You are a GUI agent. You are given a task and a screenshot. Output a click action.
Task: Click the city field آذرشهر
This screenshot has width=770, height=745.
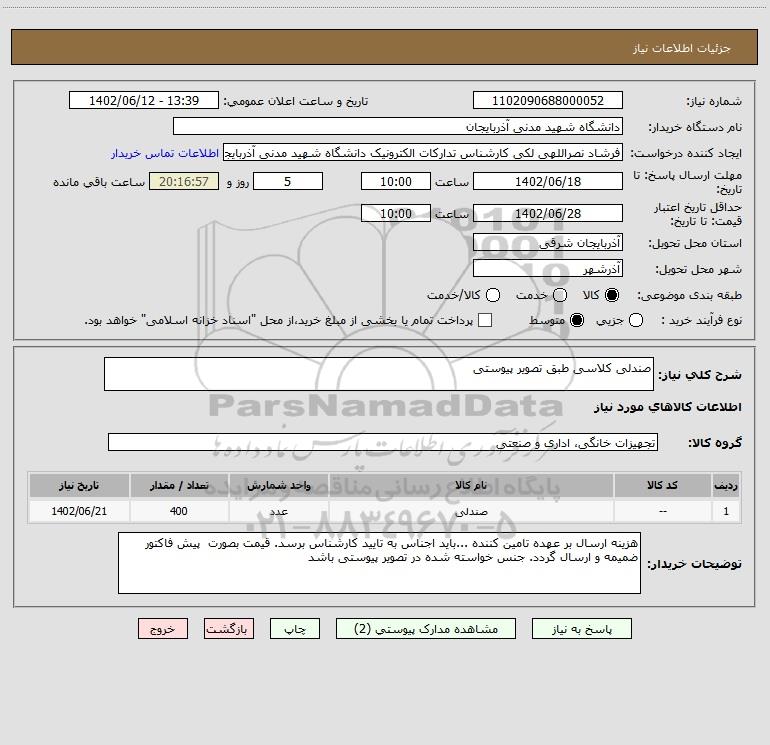[x=548, y=268]
